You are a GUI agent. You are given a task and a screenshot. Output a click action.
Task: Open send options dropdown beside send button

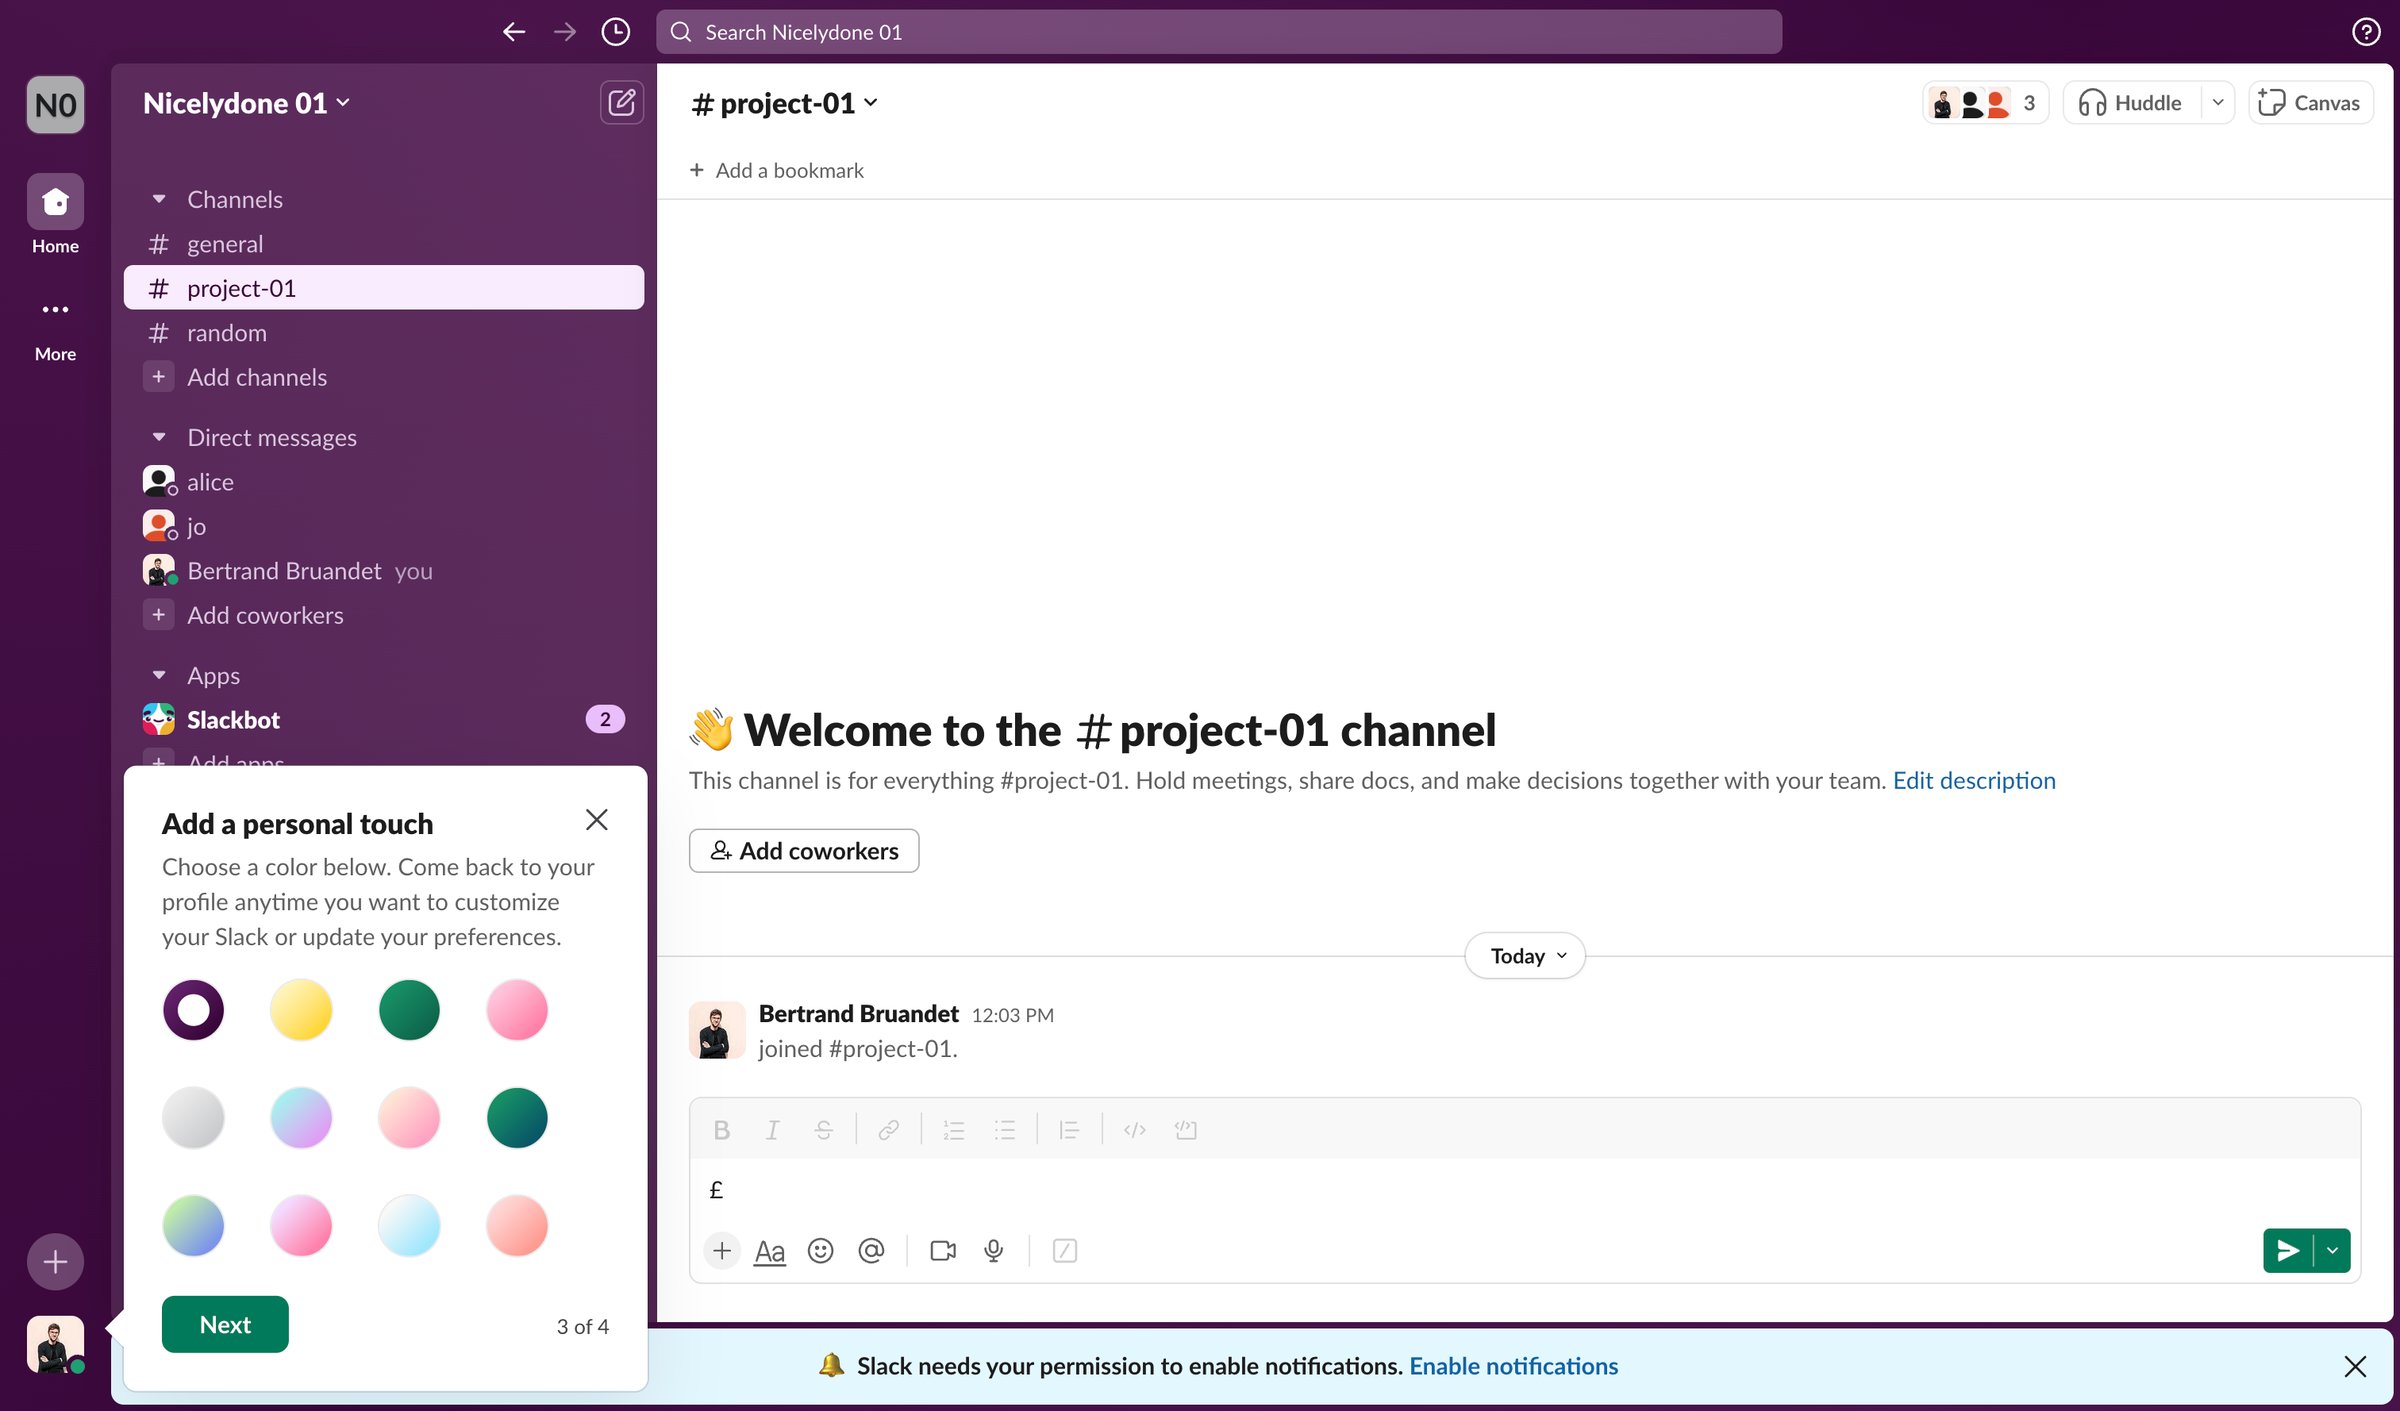tap(2332, 1251)
